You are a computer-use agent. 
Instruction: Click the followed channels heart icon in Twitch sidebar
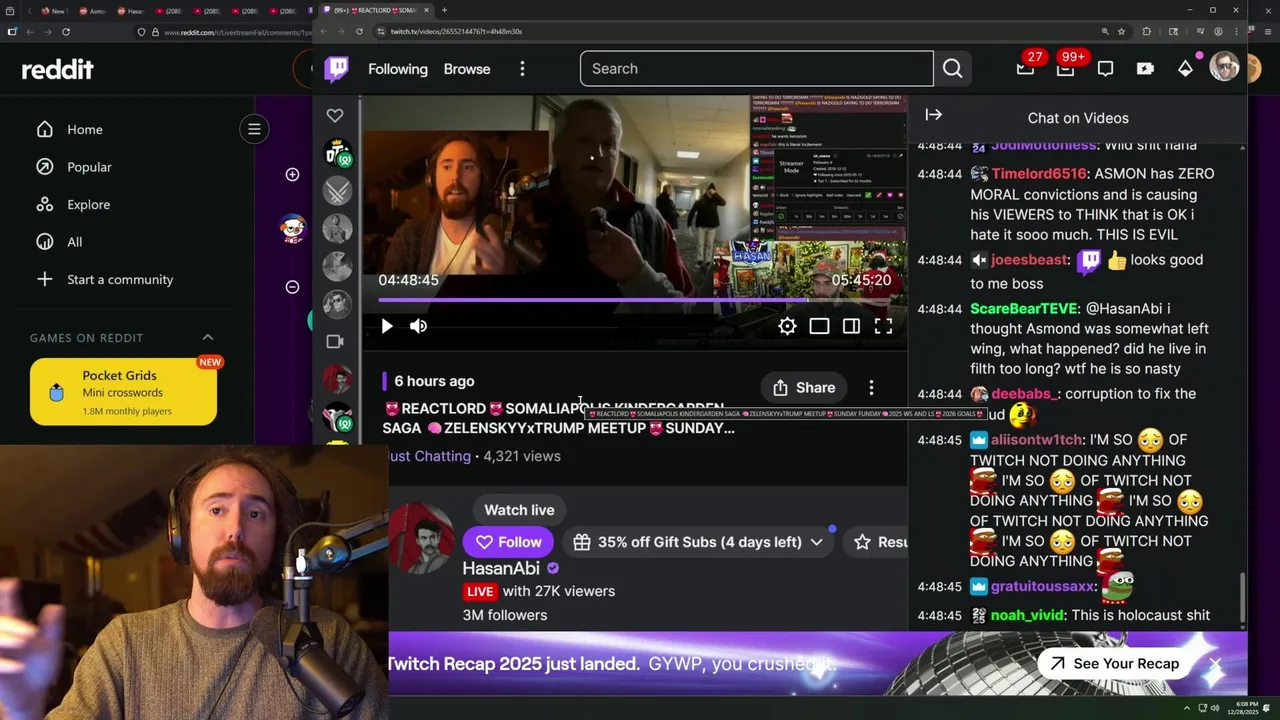tap(335, 115)
